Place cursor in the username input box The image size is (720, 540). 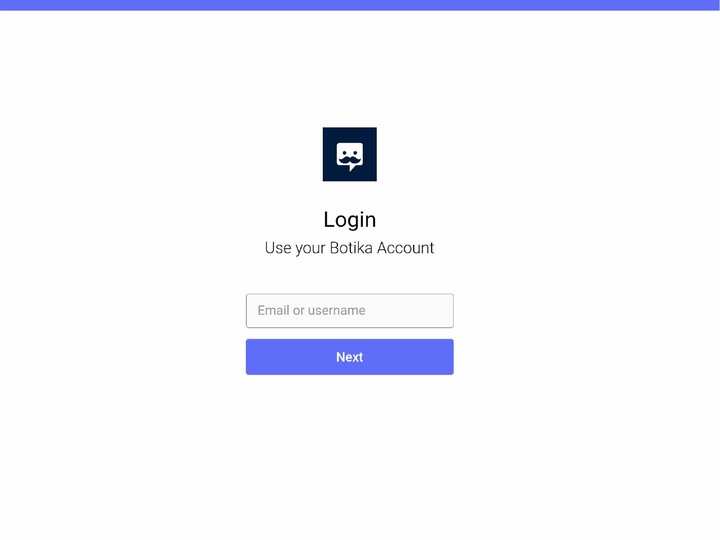[349, 311]
